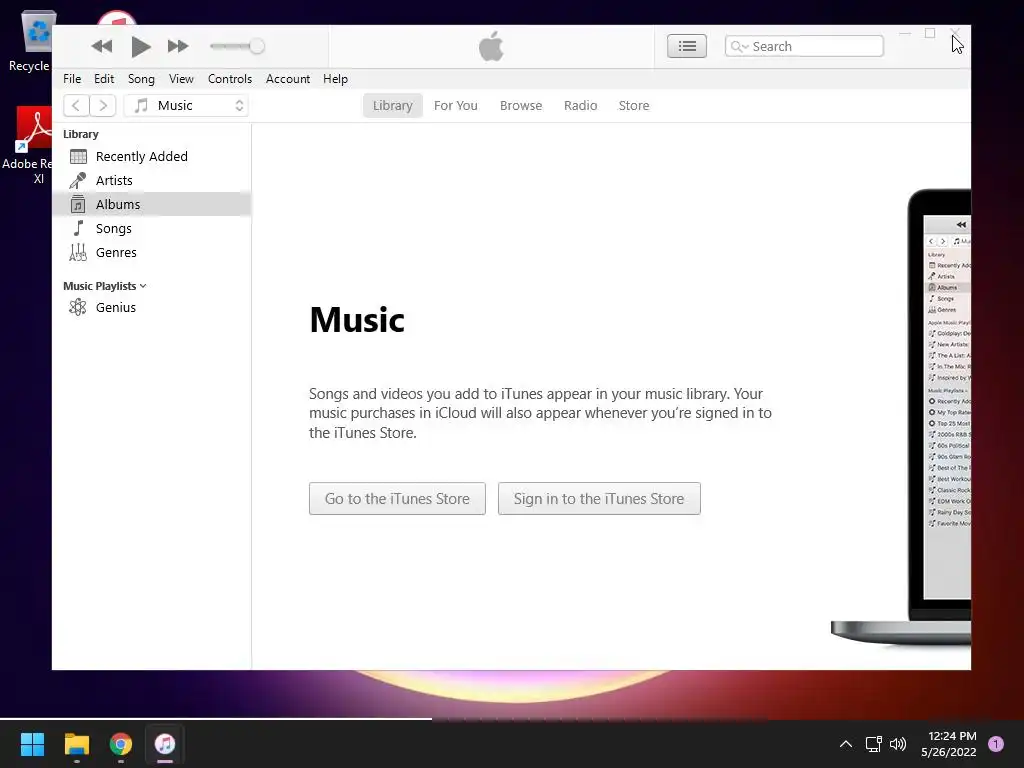Select Albums in the sidebar

(152, 204)
